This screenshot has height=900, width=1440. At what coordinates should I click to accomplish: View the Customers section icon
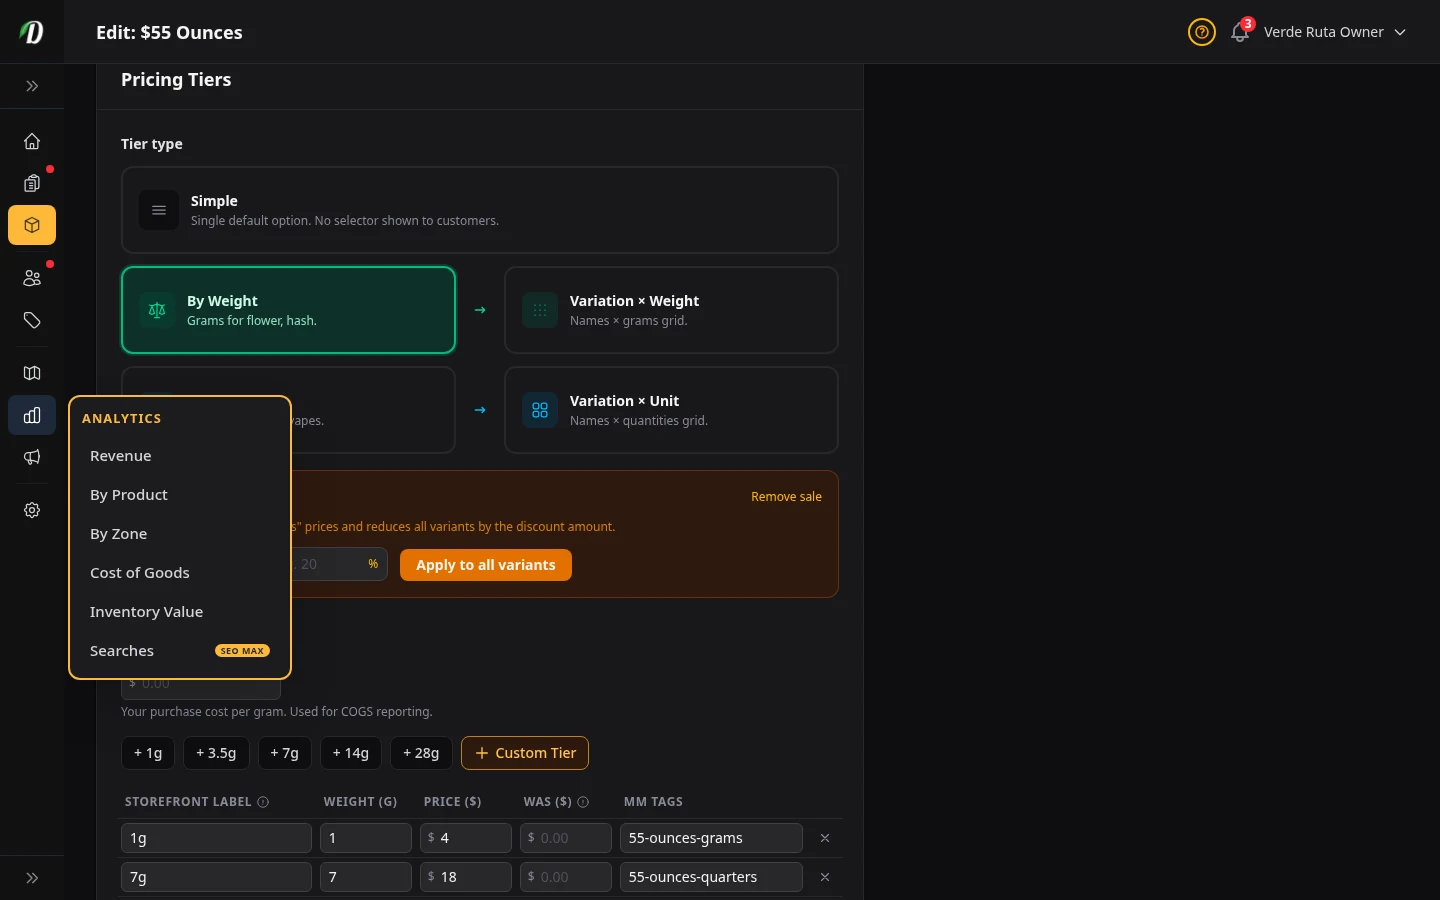[x=31, y=278]
